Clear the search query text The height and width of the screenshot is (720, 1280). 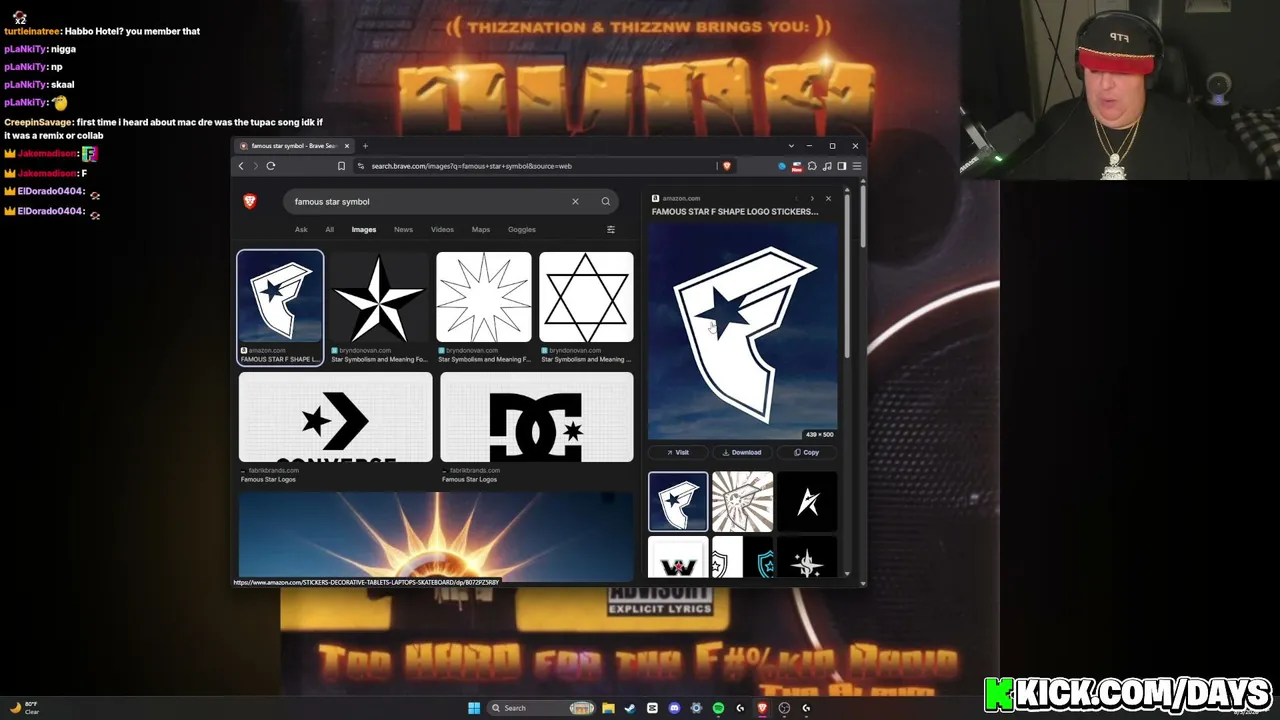pyautogui.click(x=575, y=201)
